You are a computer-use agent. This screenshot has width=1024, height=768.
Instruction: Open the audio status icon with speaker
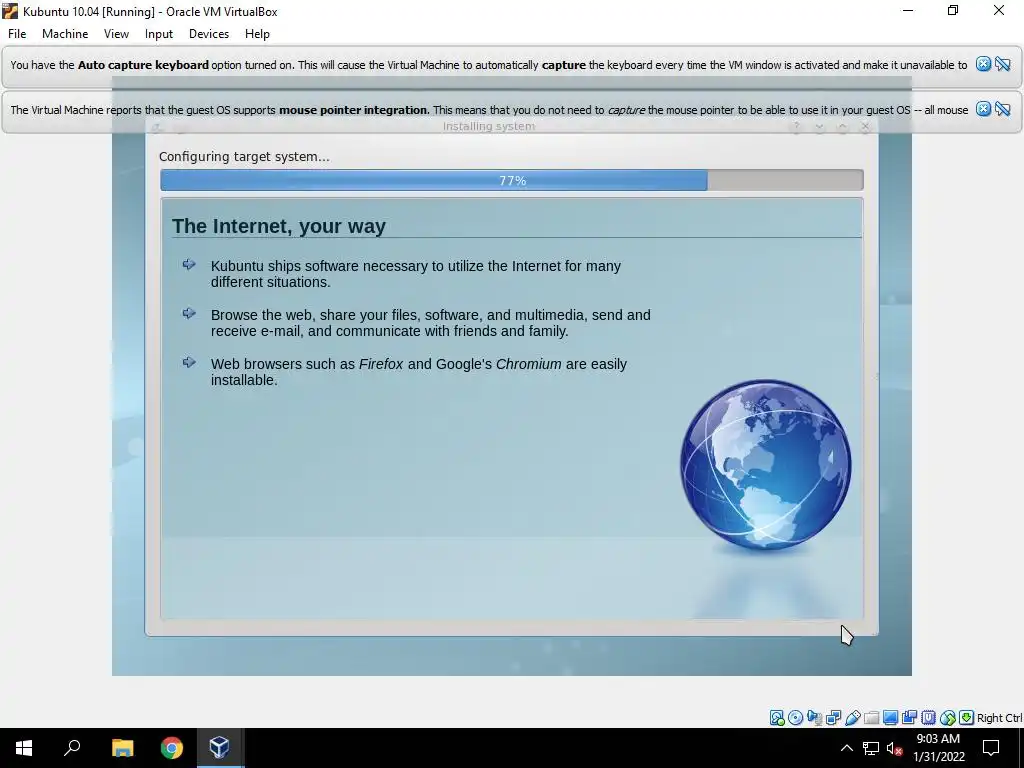coord(814,718)
